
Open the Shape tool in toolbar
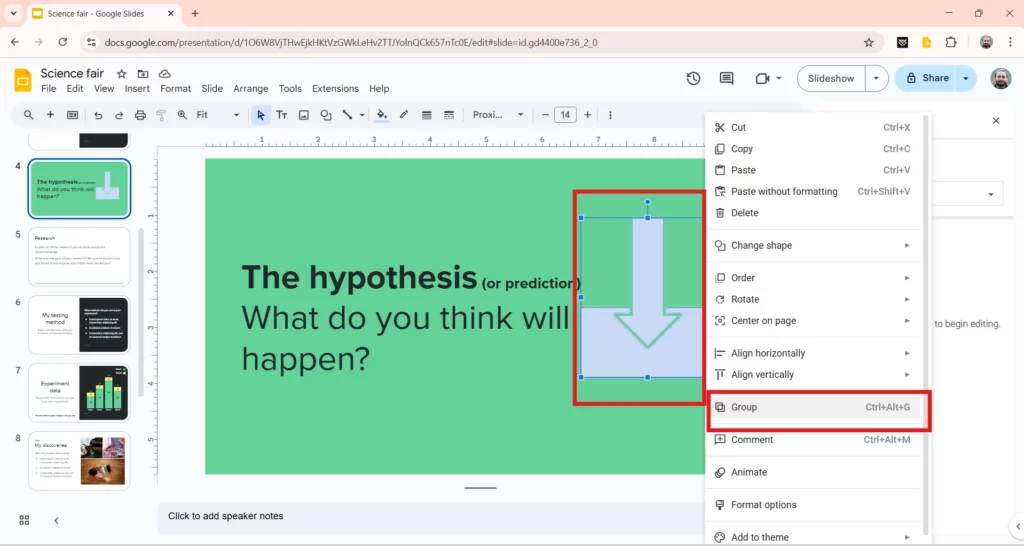[325, 115]
